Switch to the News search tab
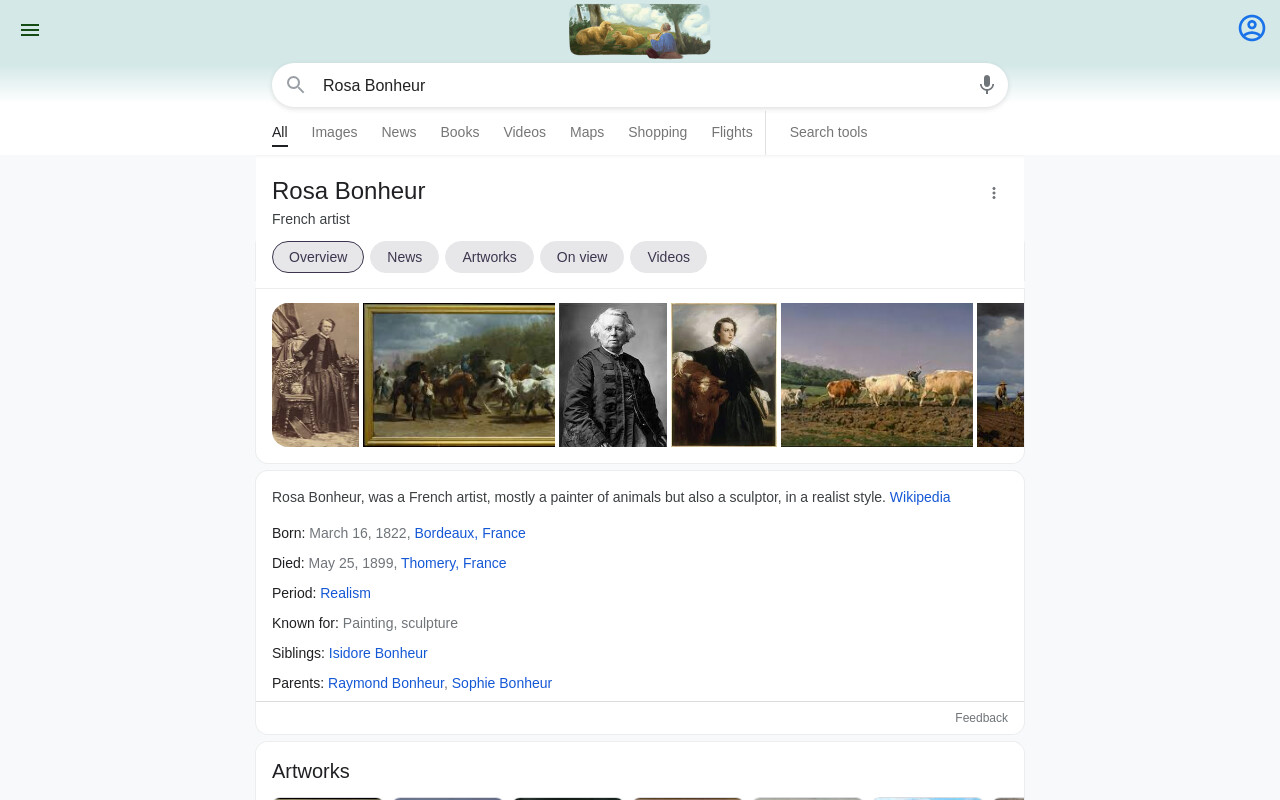1280x800 pixels. click(x=399, y=132)
